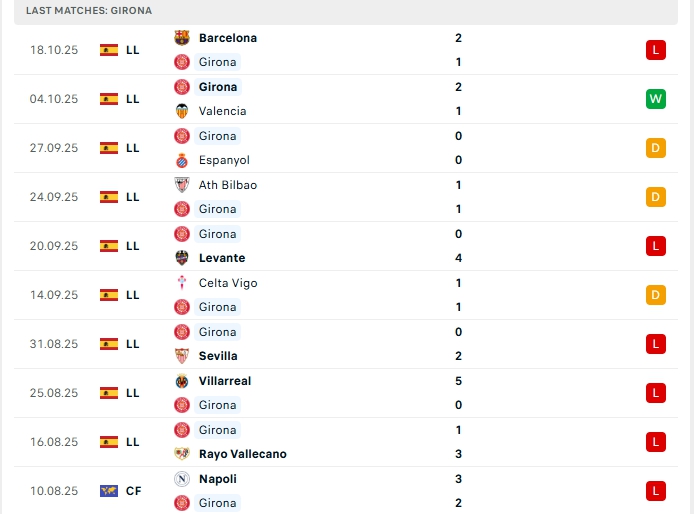Click the red L badge for Barcelona match
The height and width of the screenshot is (514, 694).
click(x=656, y=50)
